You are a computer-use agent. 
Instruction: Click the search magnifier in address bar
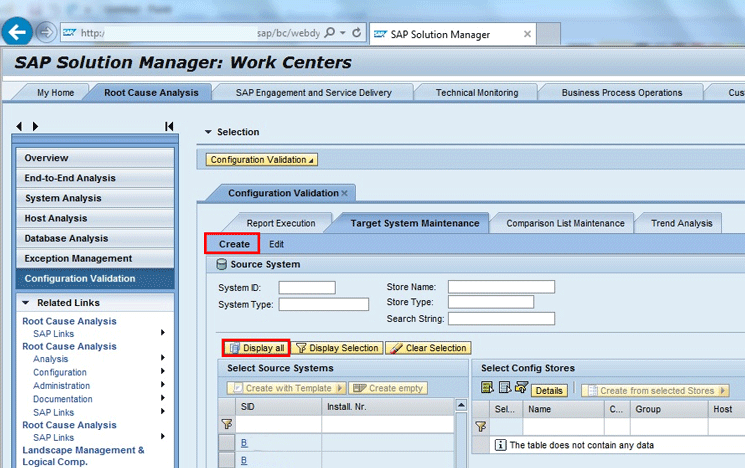329,32
